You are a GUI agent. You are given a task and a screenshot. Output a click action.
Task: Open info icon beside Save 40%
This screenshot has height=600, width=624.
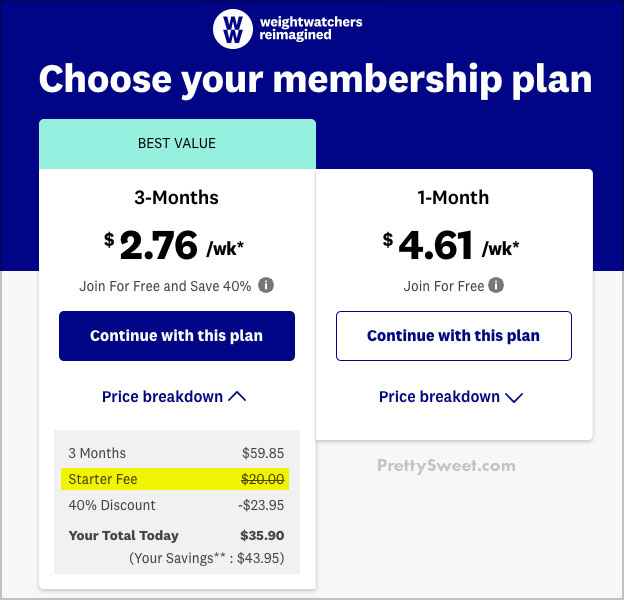click(x=266, y=285)
